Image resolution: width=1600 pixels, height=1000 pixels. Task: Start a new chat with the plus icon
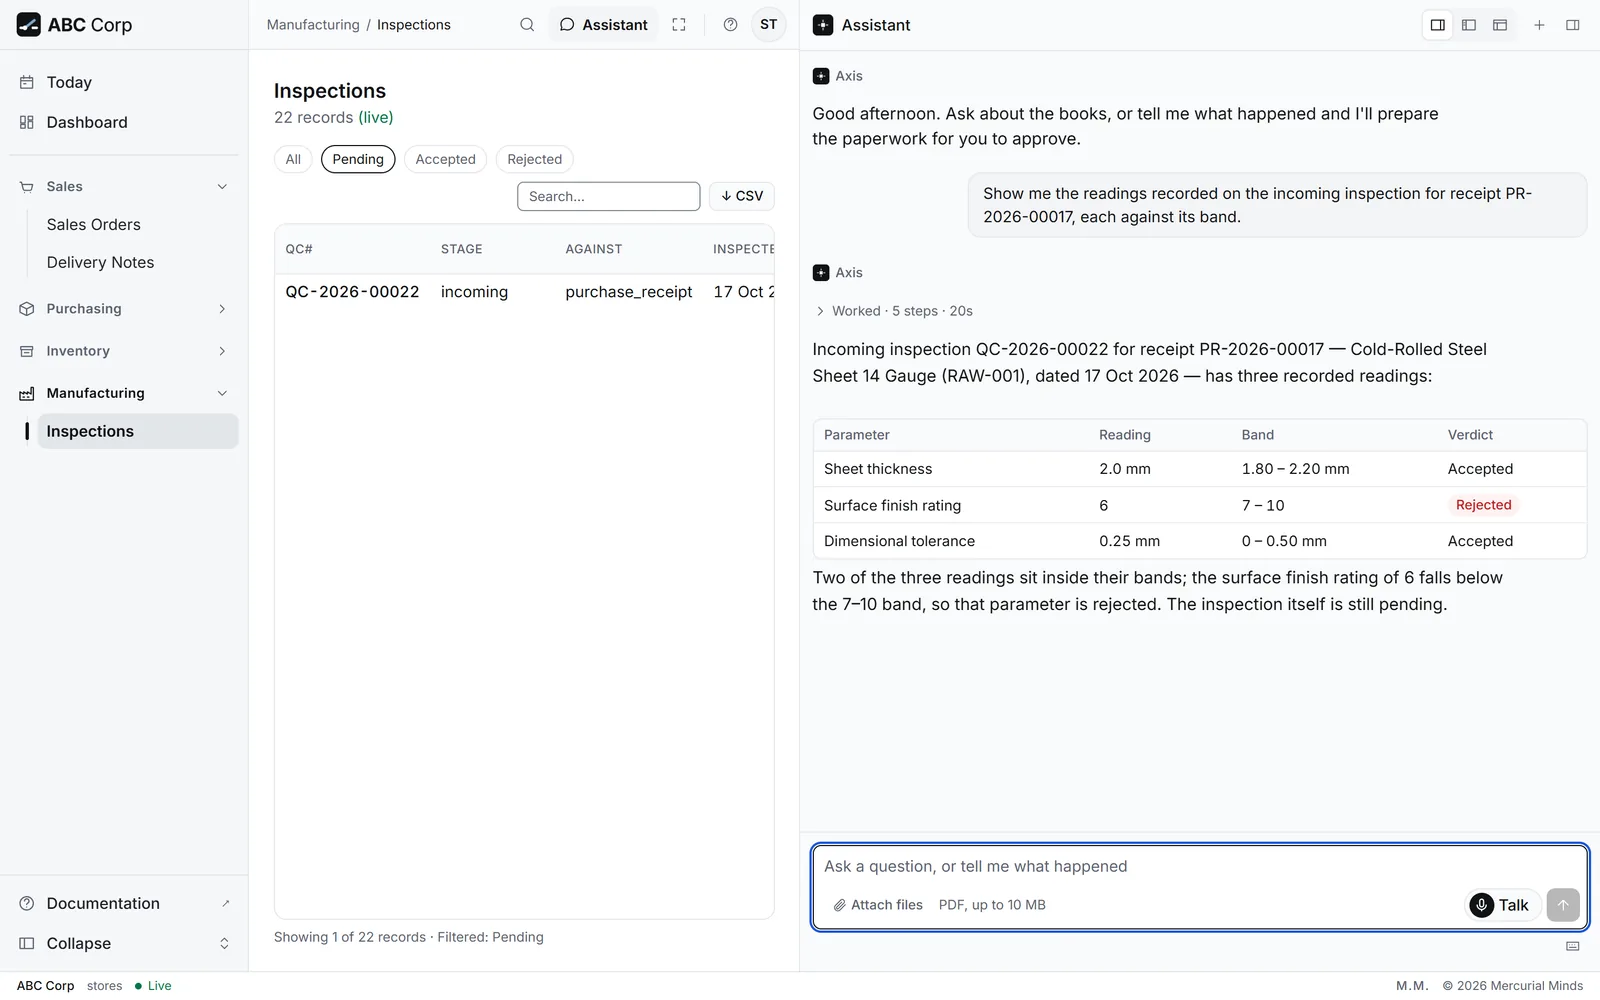point(1540,25)
